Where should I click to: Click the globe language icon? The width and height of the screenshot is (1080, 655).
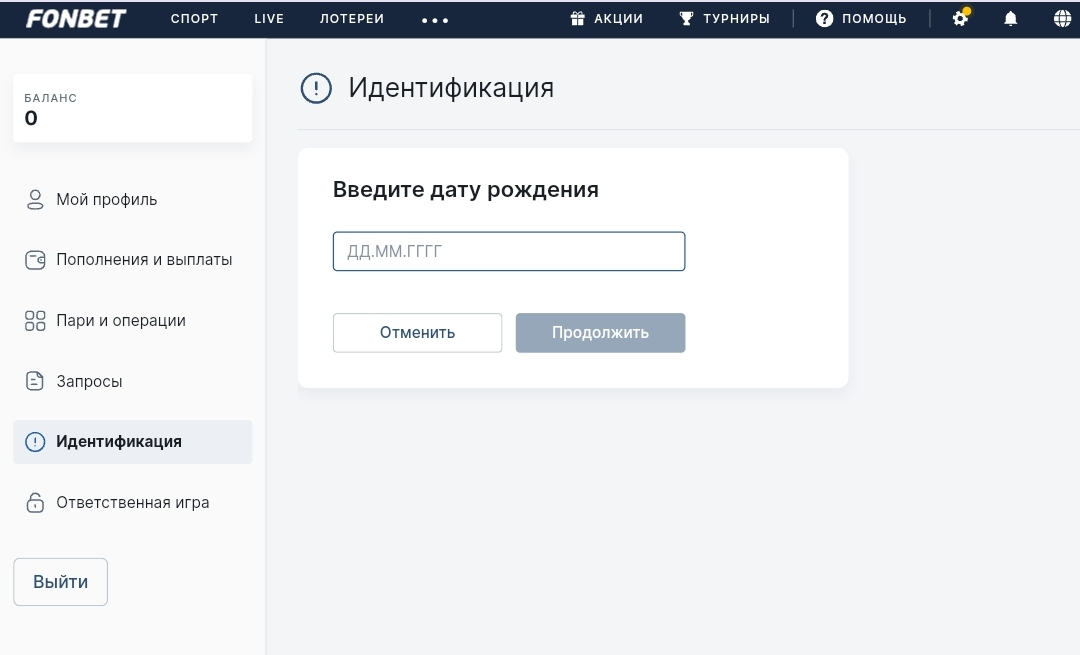(x=1062, y=19)
